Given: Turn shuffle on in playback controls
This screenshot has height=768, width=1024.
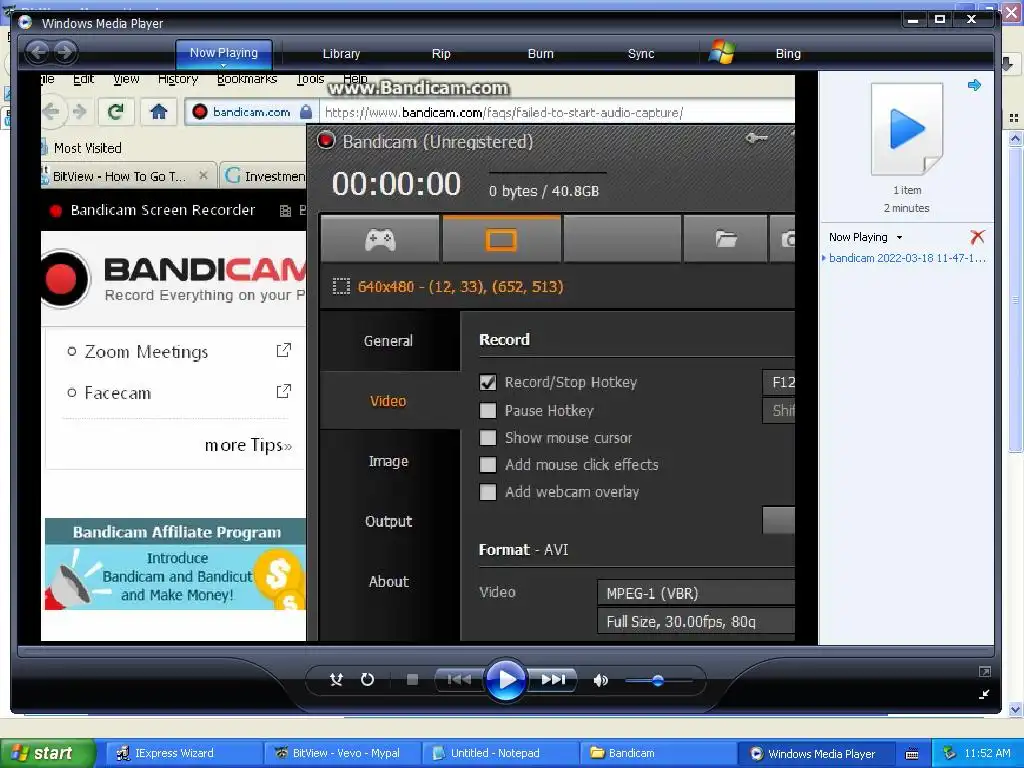Looking at the screenshot, I should coord(336,680).
